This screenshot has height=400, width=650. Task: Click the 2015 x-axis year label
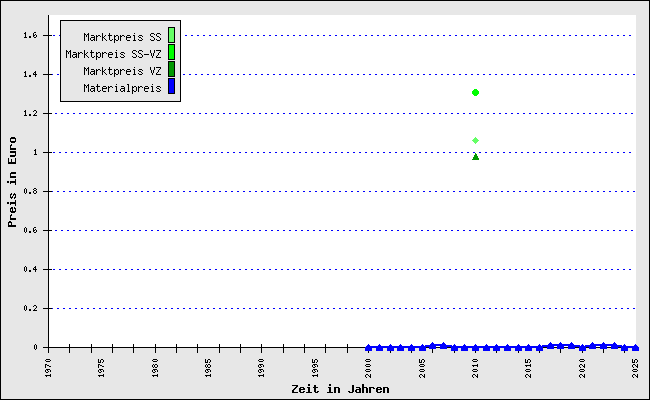529,368
